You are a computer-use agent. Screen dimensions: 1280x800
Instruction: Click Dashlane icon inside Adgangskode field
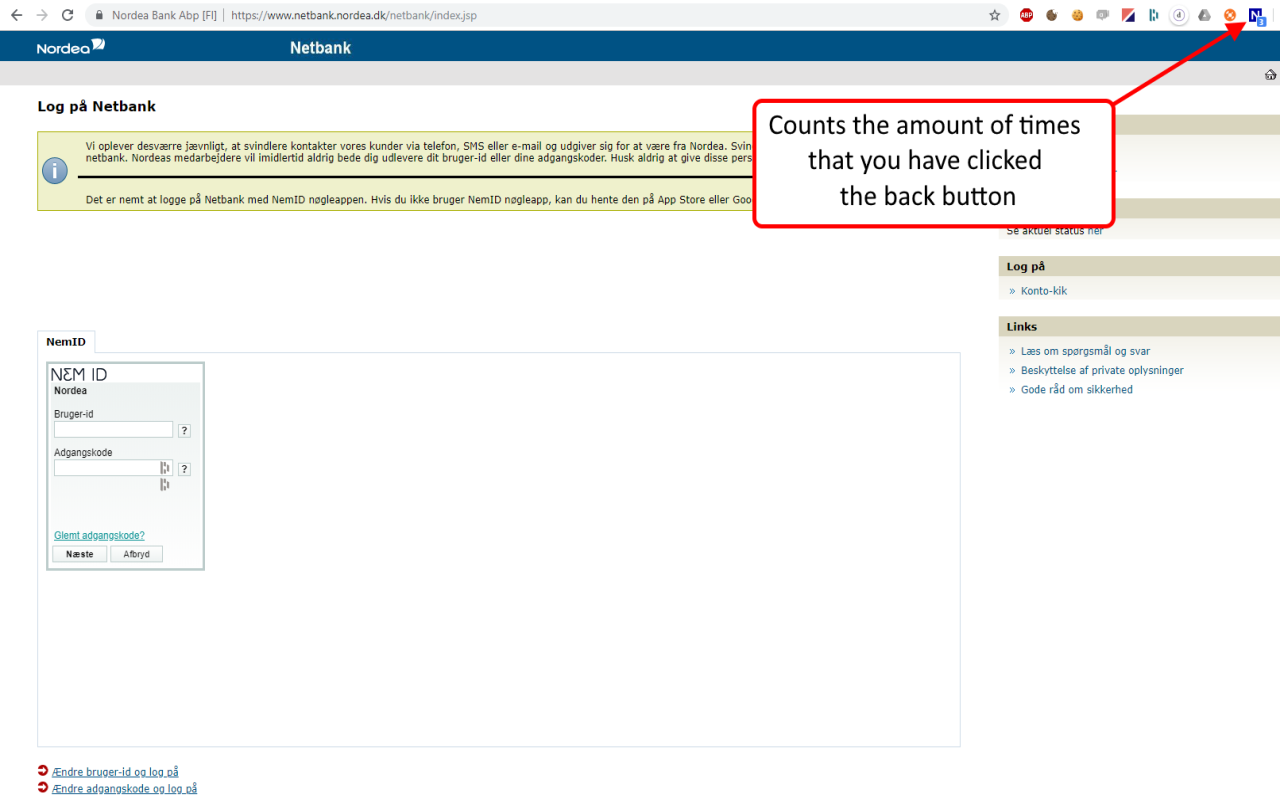pos(165,468)
